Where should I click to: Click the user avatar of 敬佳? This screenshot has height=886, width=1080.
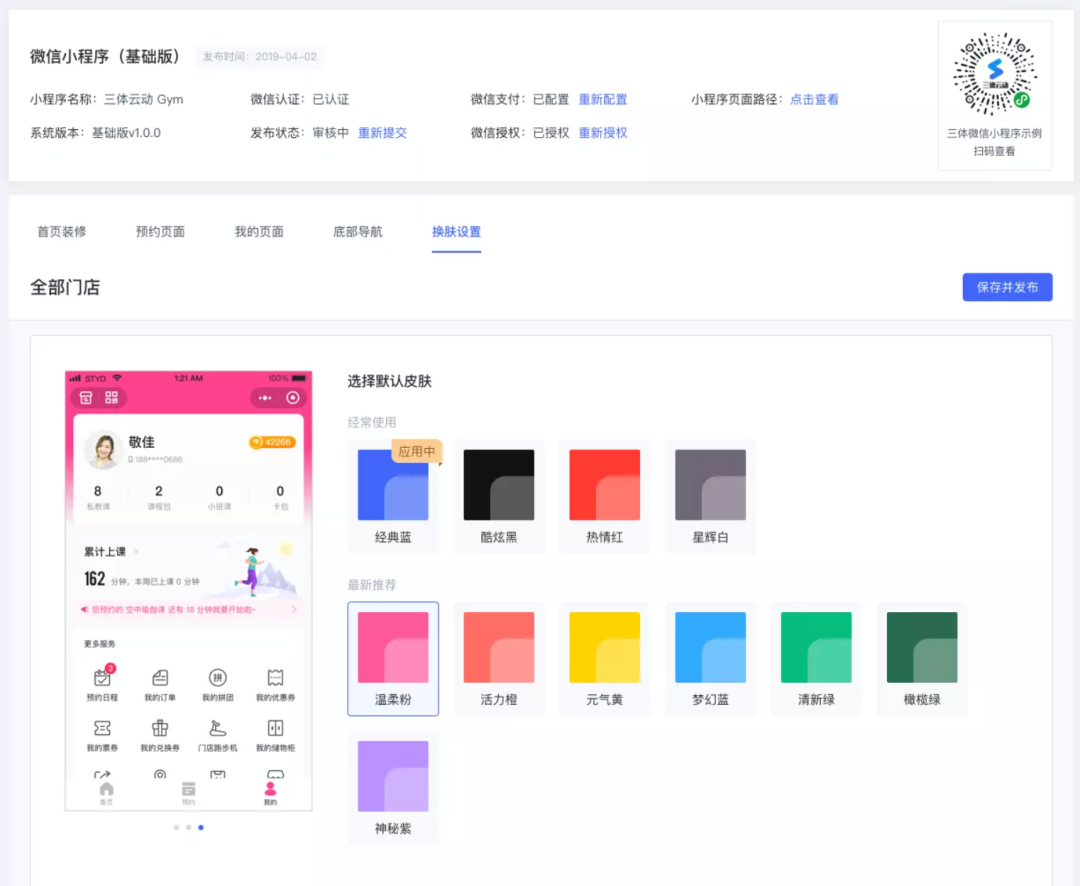[103, 450]
